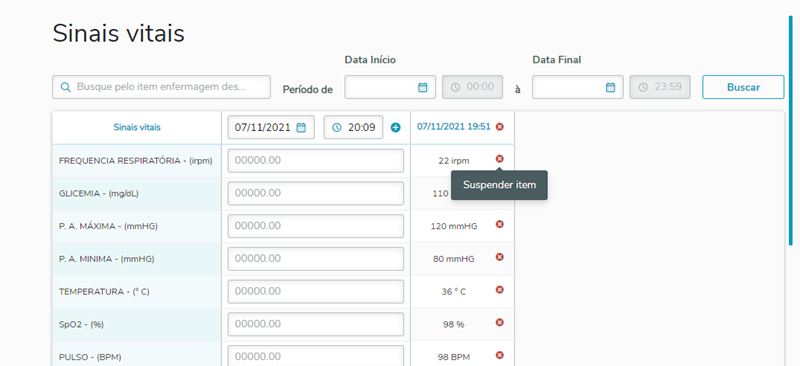This screenshot has width=800, height=366.
Task: Click the search magnifier icon
Action: click(x=65, y=87)
